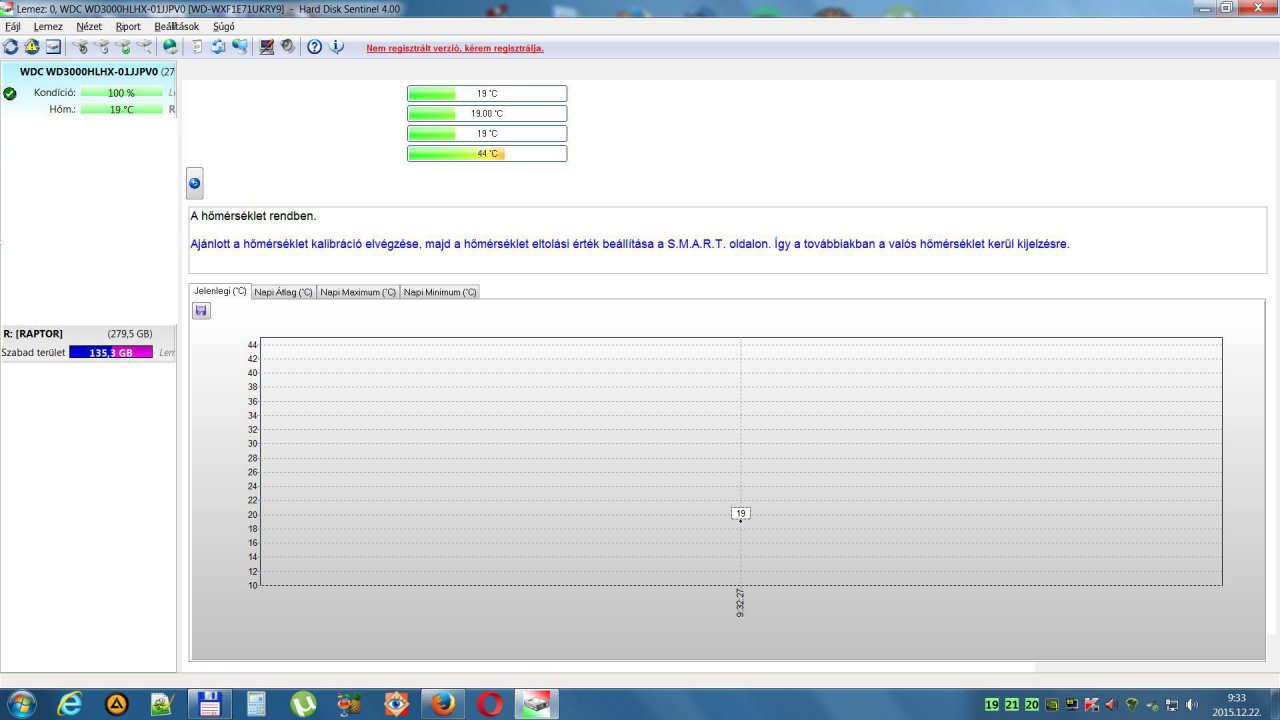This screenshot has height=720, width=1280.
Task: Click the save graph floppy icon
Action: click(x=201, y=311)
